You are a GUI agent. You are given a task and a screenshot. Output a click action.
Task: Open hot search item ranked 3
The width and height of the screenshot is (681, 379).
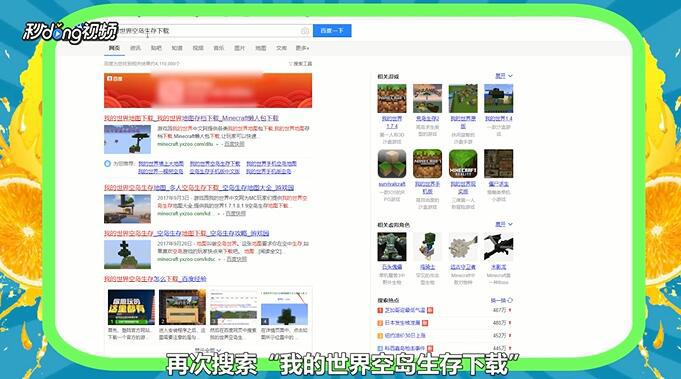[x=405, y=336]
